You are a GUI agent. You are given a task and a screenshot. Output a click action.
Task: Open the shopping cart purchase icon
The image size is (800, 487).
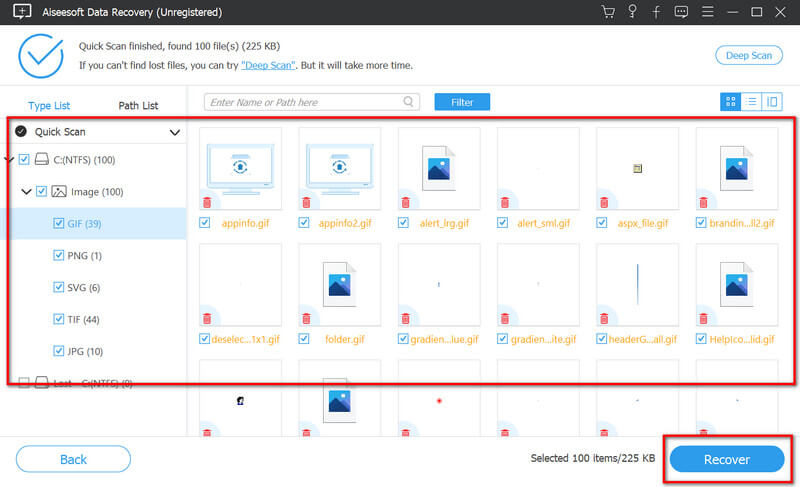(x=608, y=12)
